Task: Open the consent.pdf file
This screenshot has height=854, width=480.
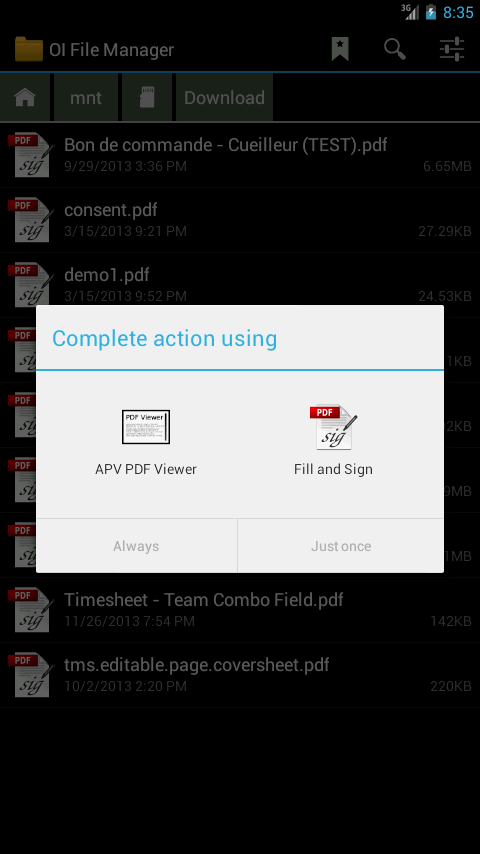Action: pos(240,220)
